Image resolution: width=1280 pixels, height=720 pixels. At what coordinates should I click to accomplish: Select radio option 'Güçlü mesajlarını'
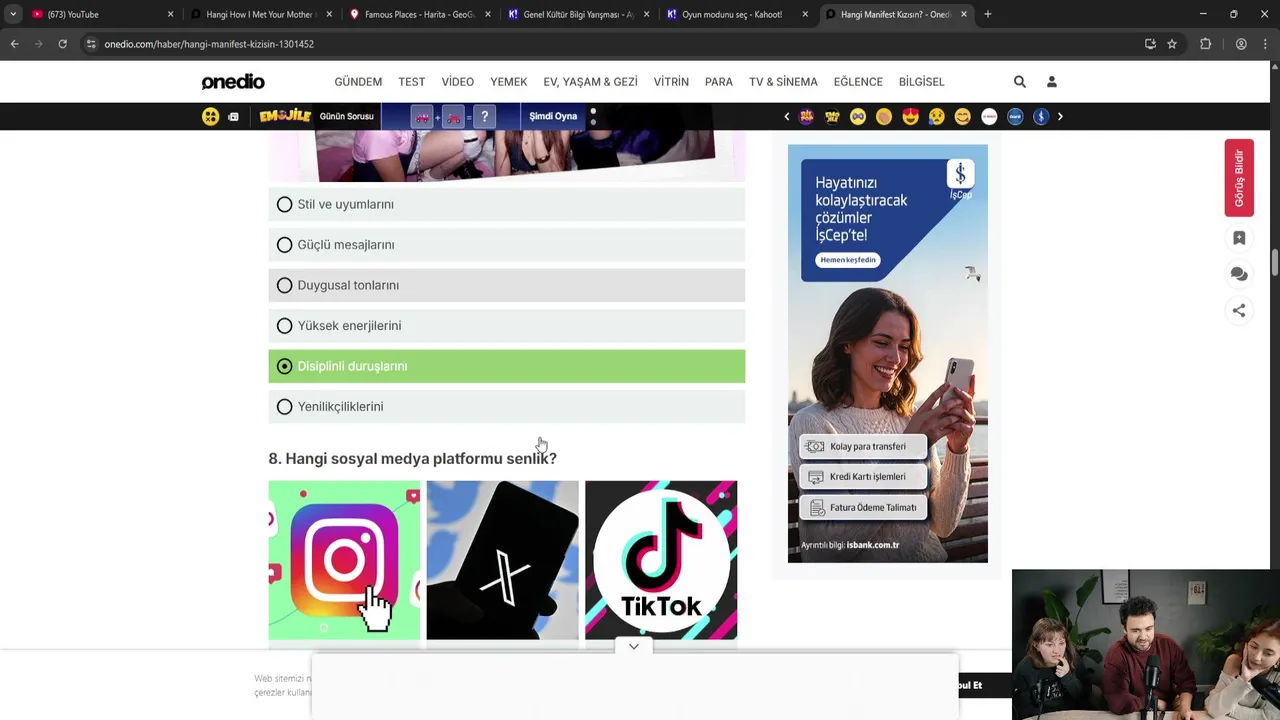[506, 245]
